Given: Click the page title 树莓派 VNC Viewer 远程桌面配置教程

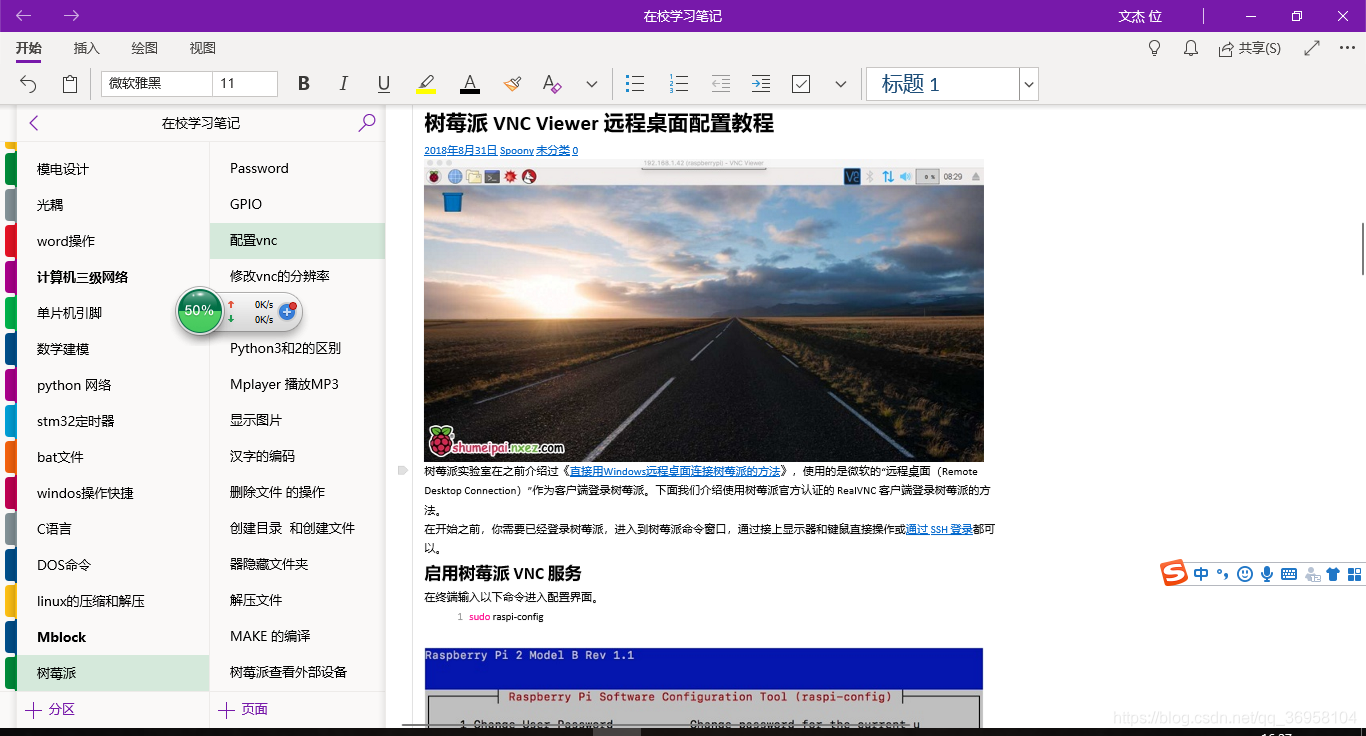Looking at the screenshot, I should (x=599, y=123).
